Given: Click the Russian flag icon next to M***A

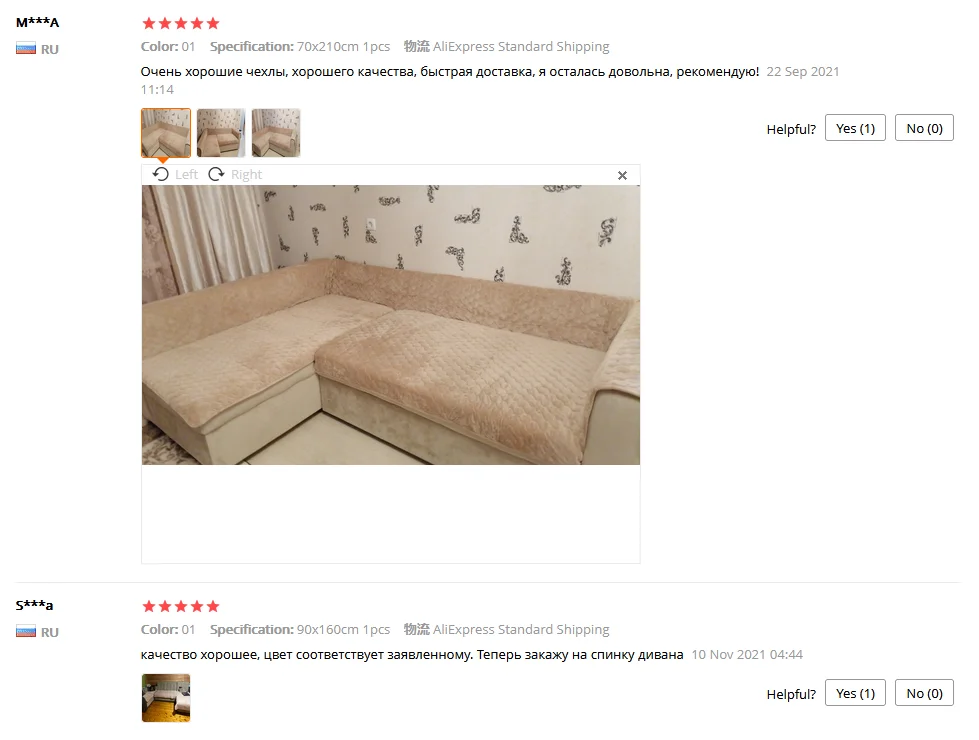Looking at the screenshot, I should [26, 49].
